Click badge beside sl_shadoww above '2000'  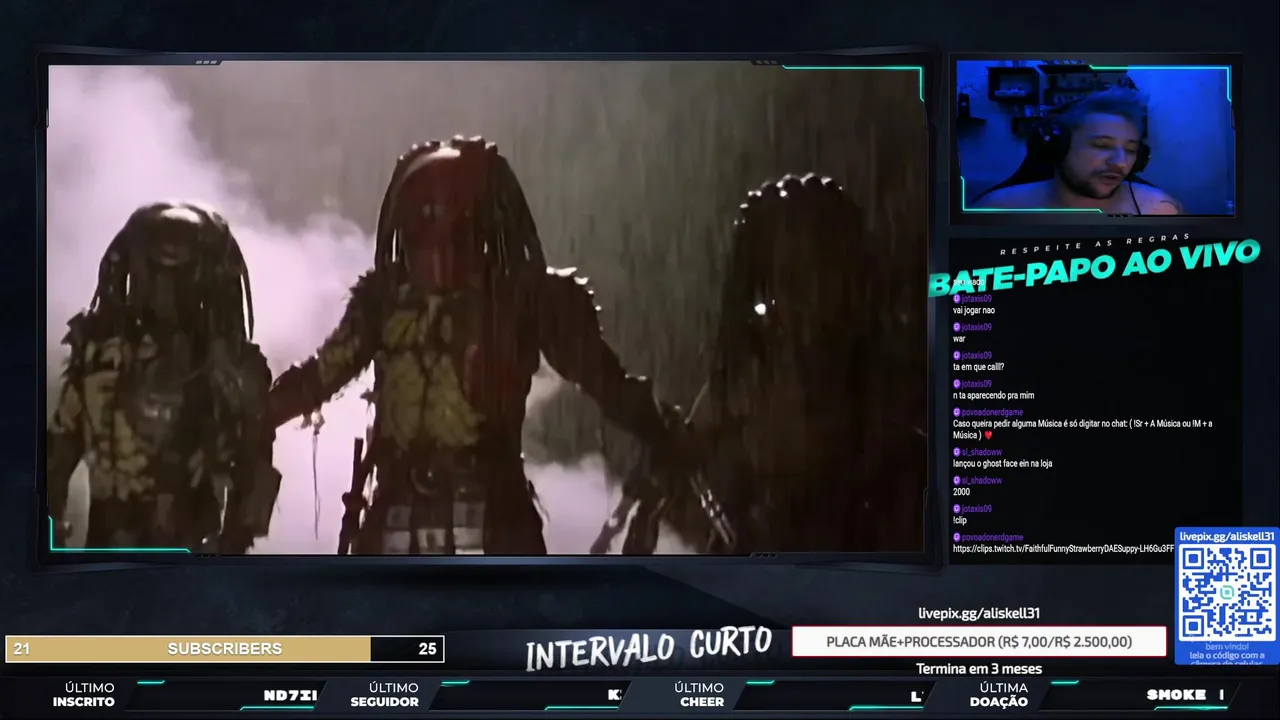tap(957, 480)
